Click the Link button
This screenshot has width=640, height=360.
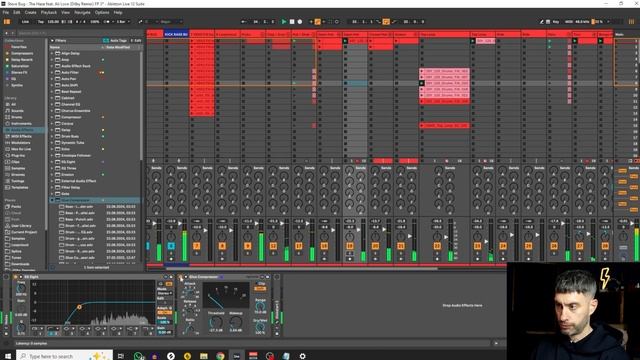(25, 22)
